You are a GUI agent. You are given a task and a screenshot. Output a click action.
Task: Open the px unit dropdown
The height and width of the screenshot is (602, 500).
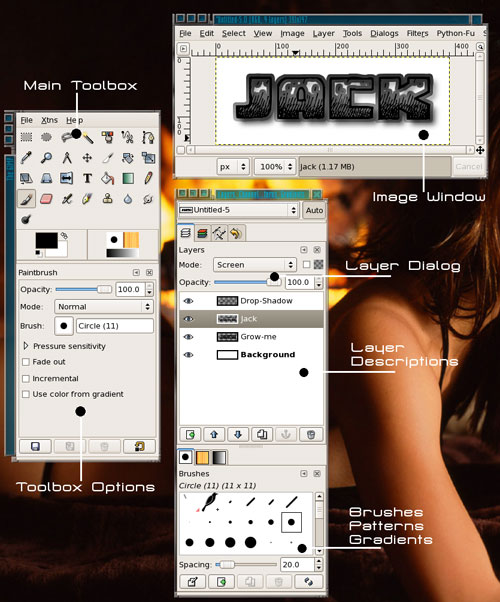tap(233, 167)
